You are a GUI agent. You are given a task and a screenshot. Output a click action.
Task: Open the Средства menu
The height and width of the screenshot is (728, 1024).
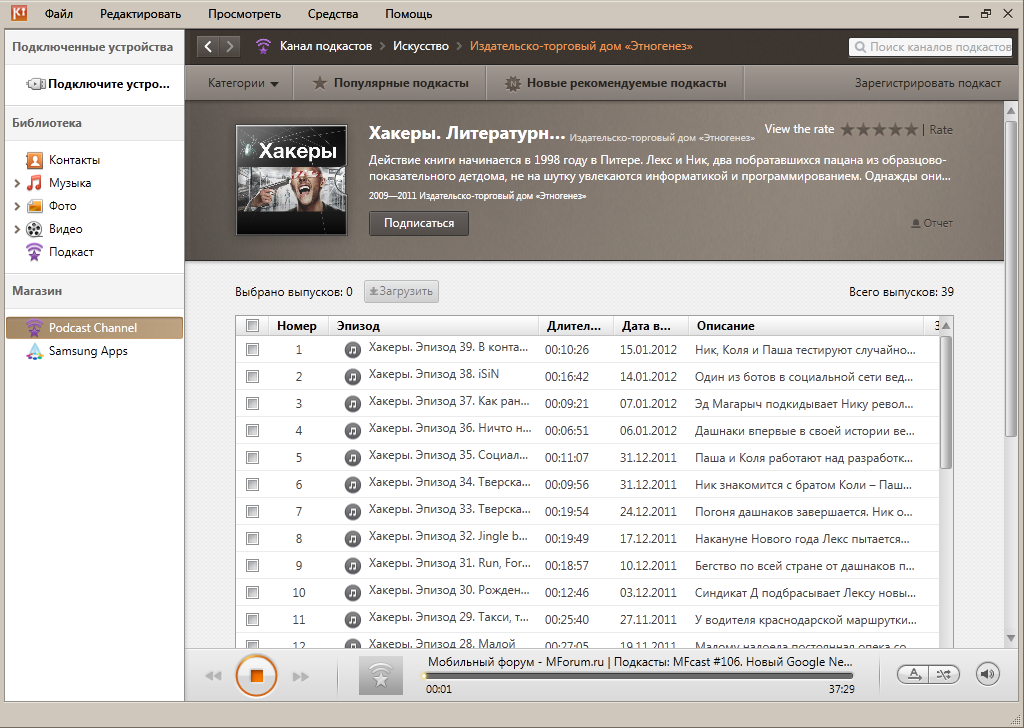(333, 14)
